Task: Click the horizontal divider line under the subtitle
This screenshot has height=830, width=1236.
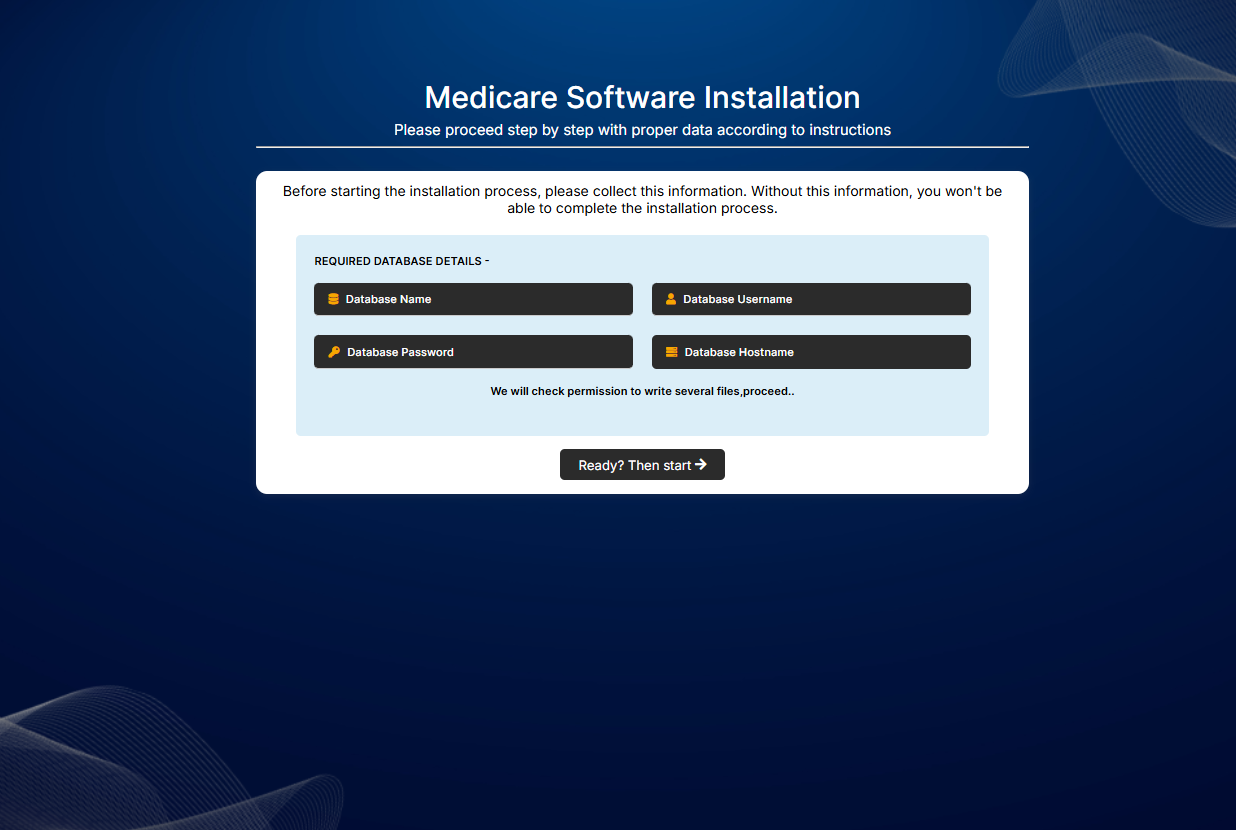Action: click(x=642, y=147)
